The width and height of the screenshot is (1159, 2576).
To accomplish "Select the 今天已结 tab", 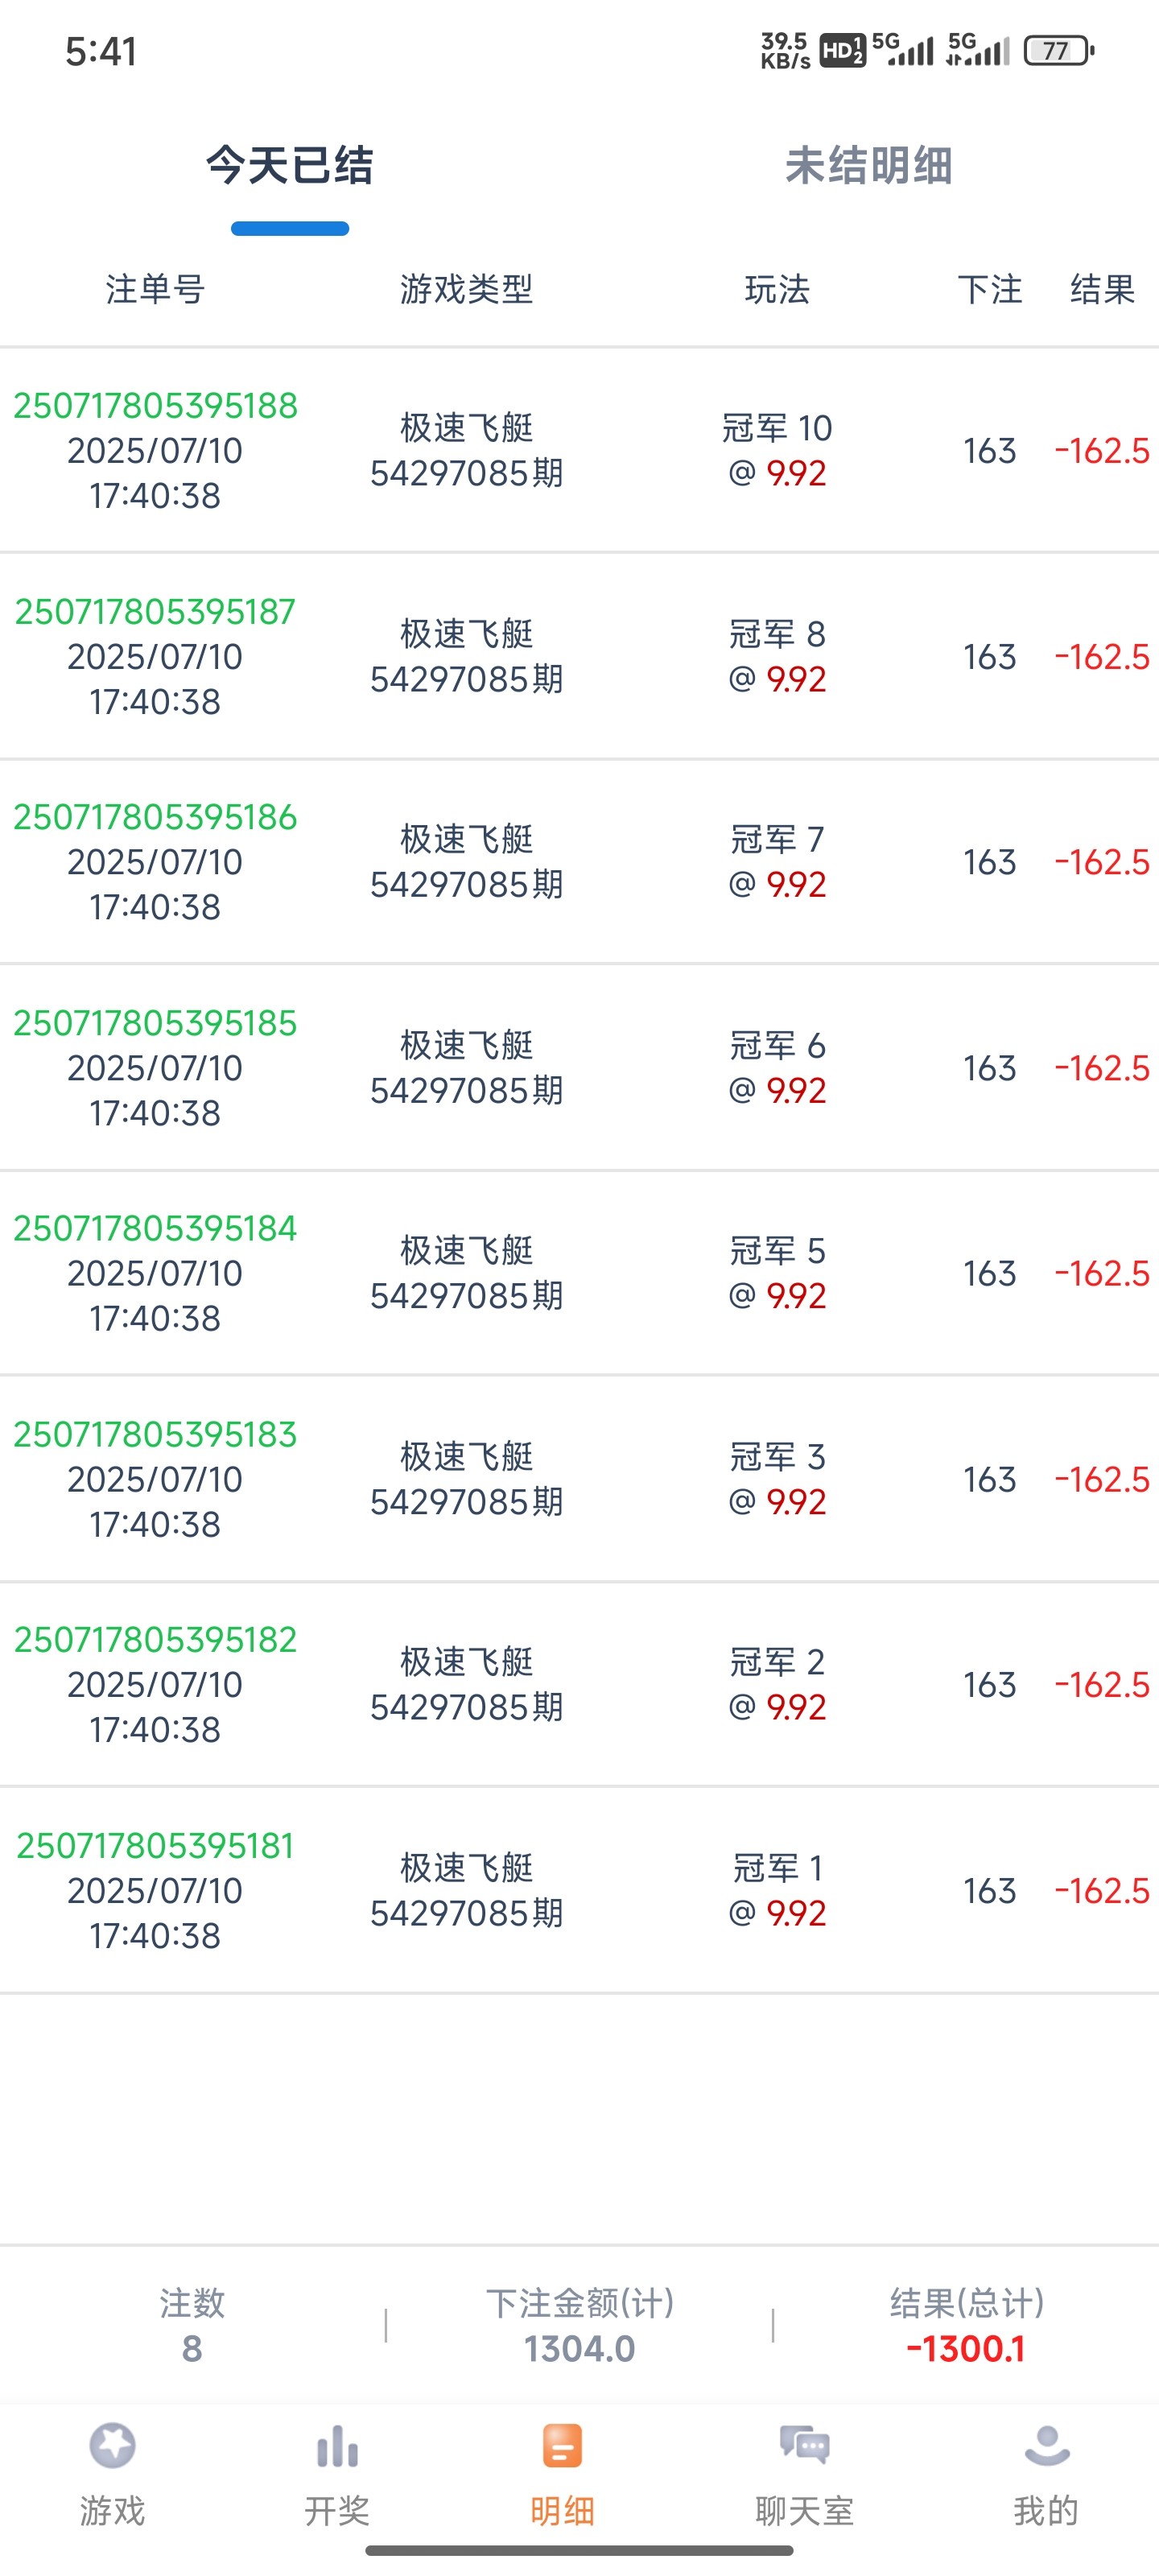I will pos(290,166).
